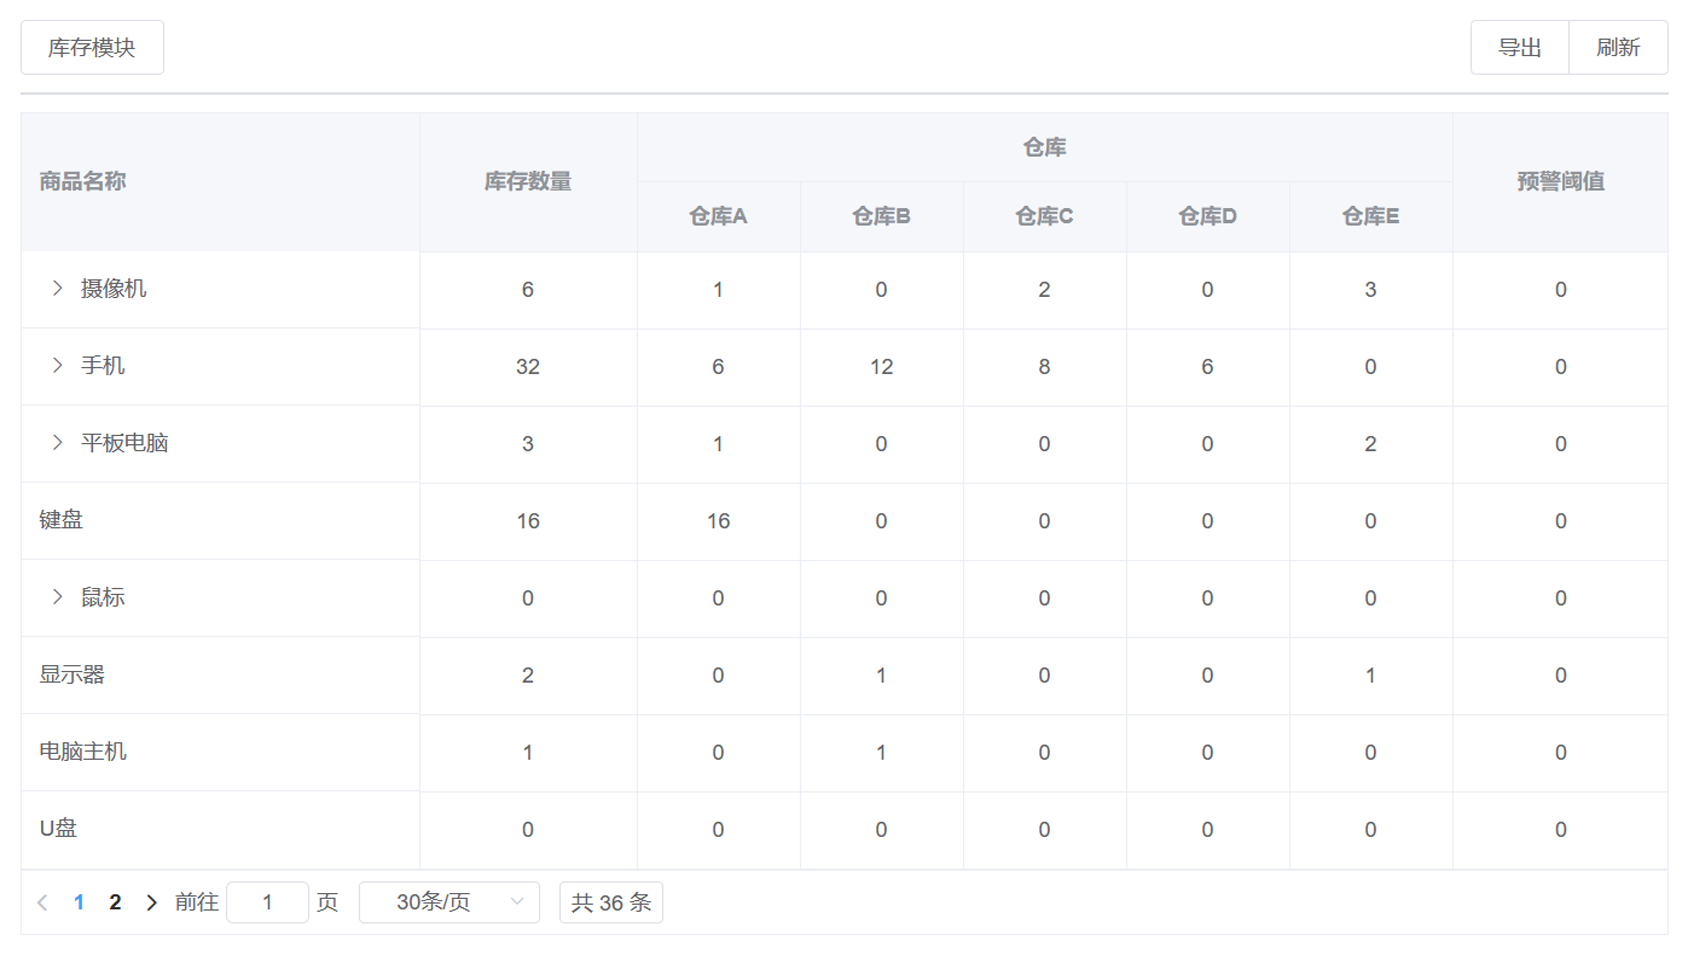Image resolution: width=1688 pixels, height=955 pixels.
Task: Expand the 手机 row
Action: pos(57,366)
